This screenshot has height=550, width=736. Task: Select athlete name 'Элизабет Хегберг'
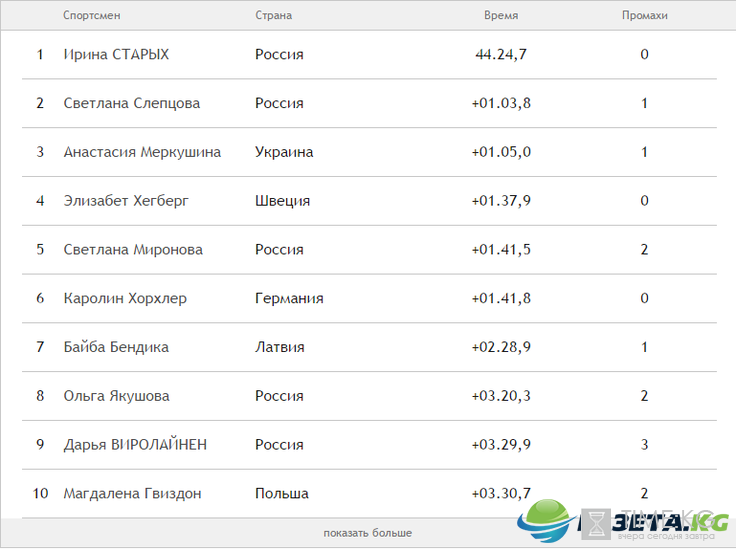[126, 201]
